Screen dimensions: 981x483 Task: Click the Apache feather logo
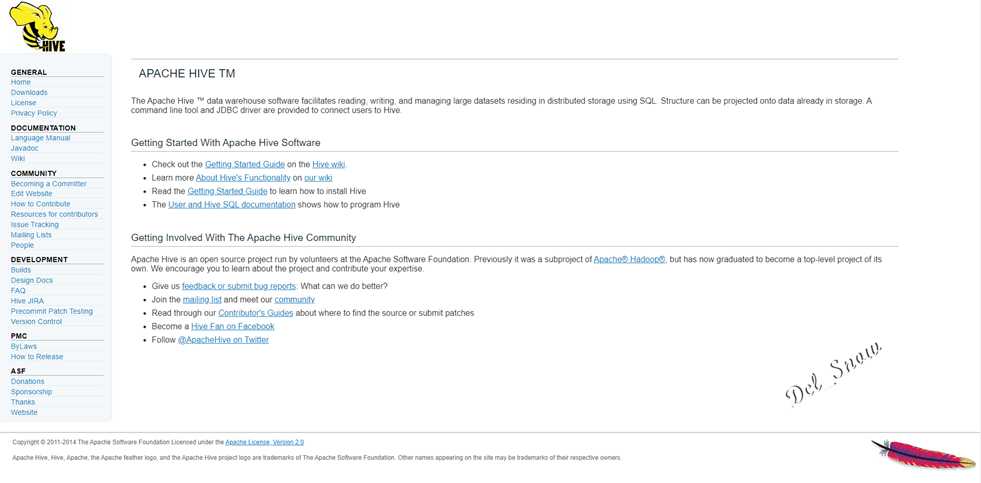click(x=923, y=454)
